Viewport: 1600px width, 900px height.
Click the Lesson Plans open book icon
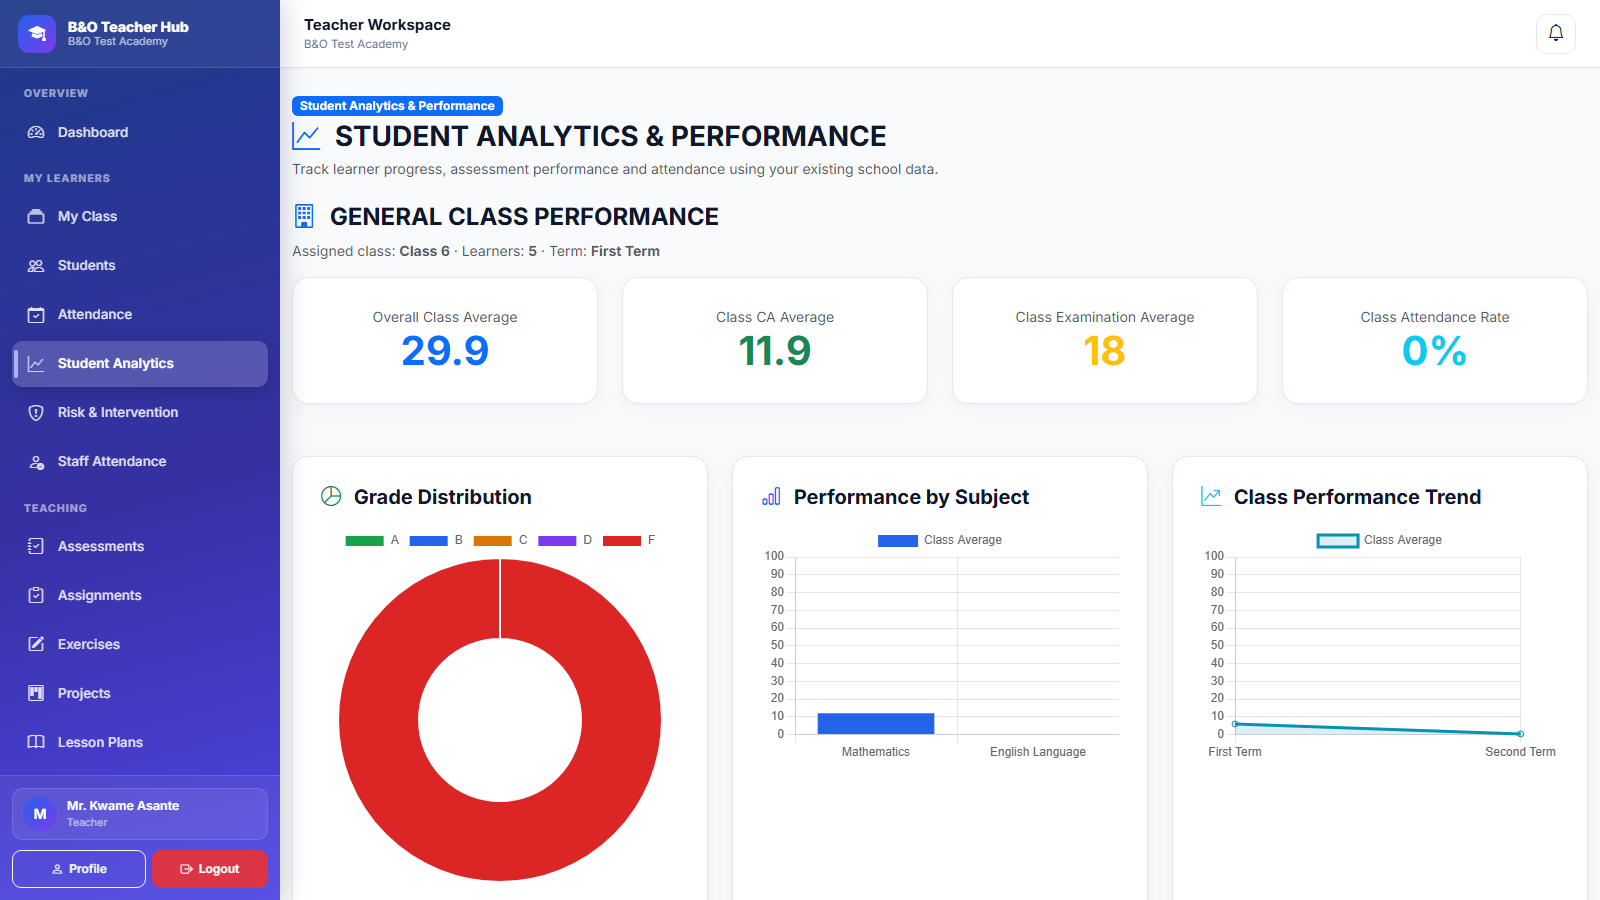point(36,742)
